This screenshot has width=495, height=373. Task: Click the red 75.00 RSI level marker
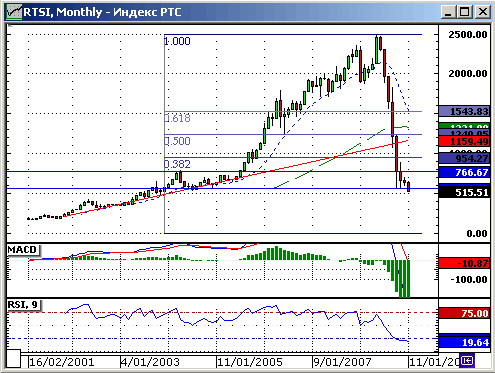pyautogui.click(x=464, y=313)
